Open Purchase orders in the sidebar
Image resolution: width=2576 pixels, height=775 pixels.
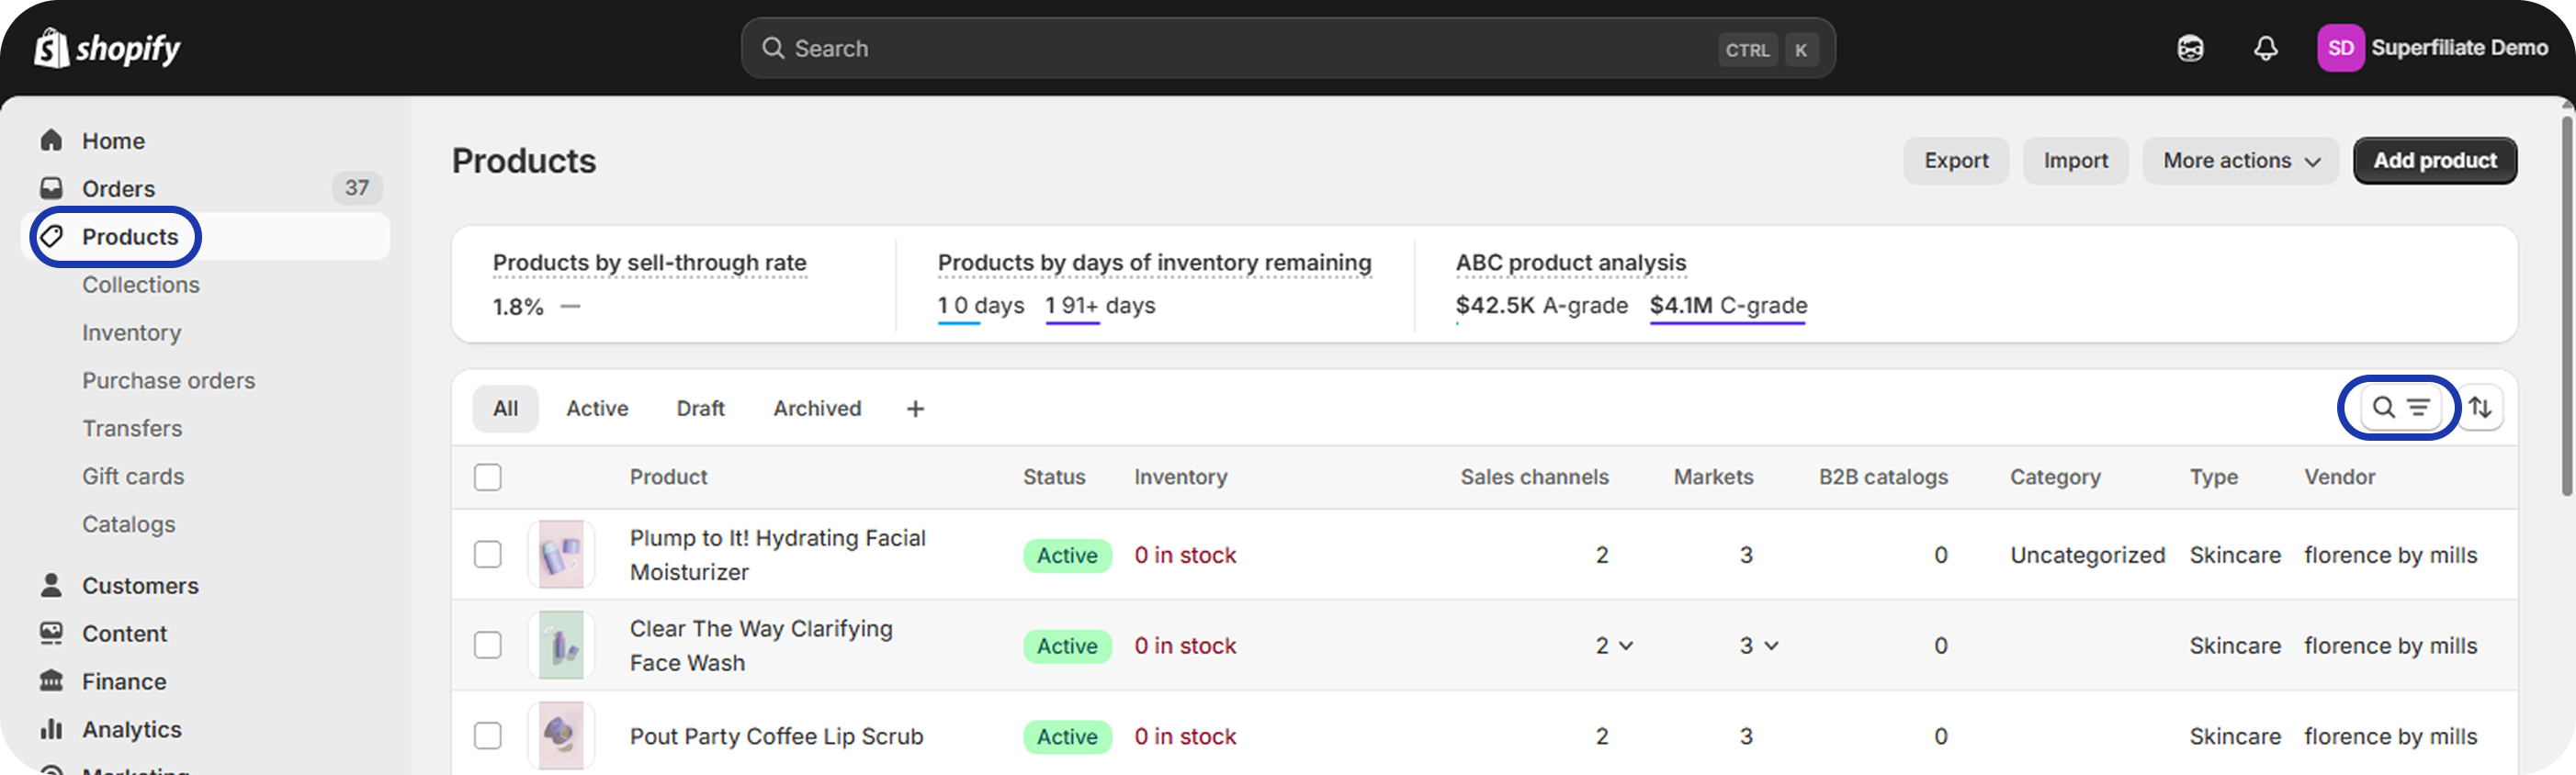(x=169, y=380)
